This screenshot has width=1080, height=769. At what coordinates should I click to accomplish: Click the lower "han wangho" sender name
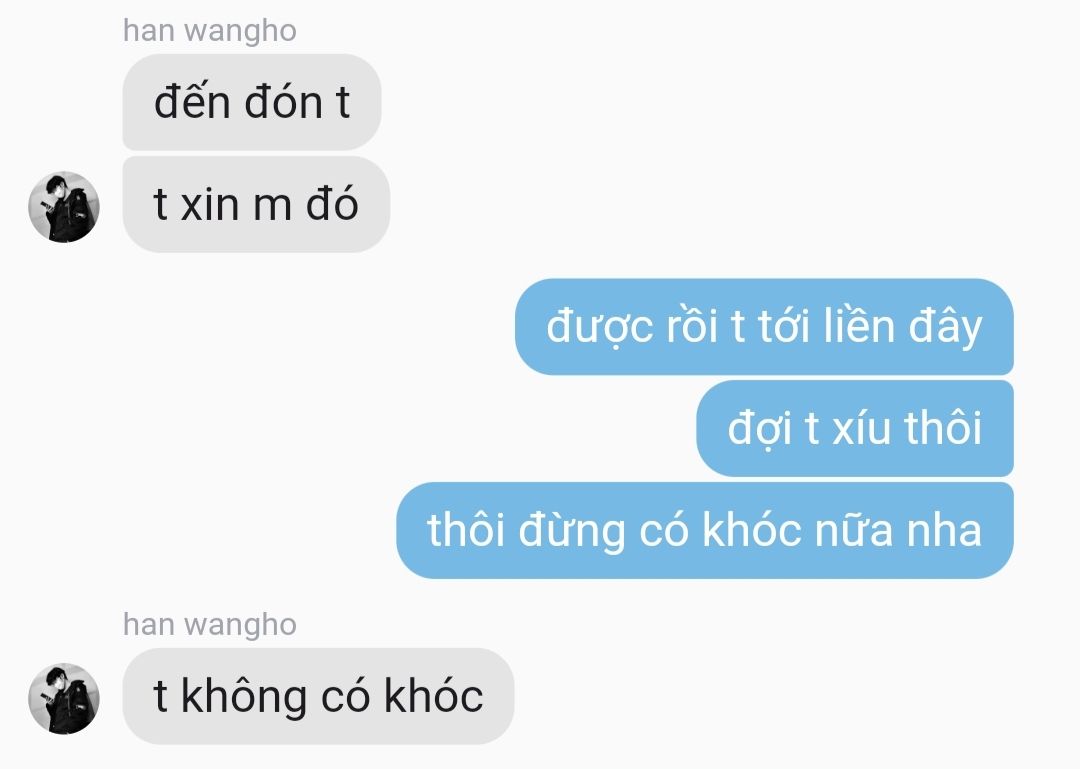(x=209, y=625)
